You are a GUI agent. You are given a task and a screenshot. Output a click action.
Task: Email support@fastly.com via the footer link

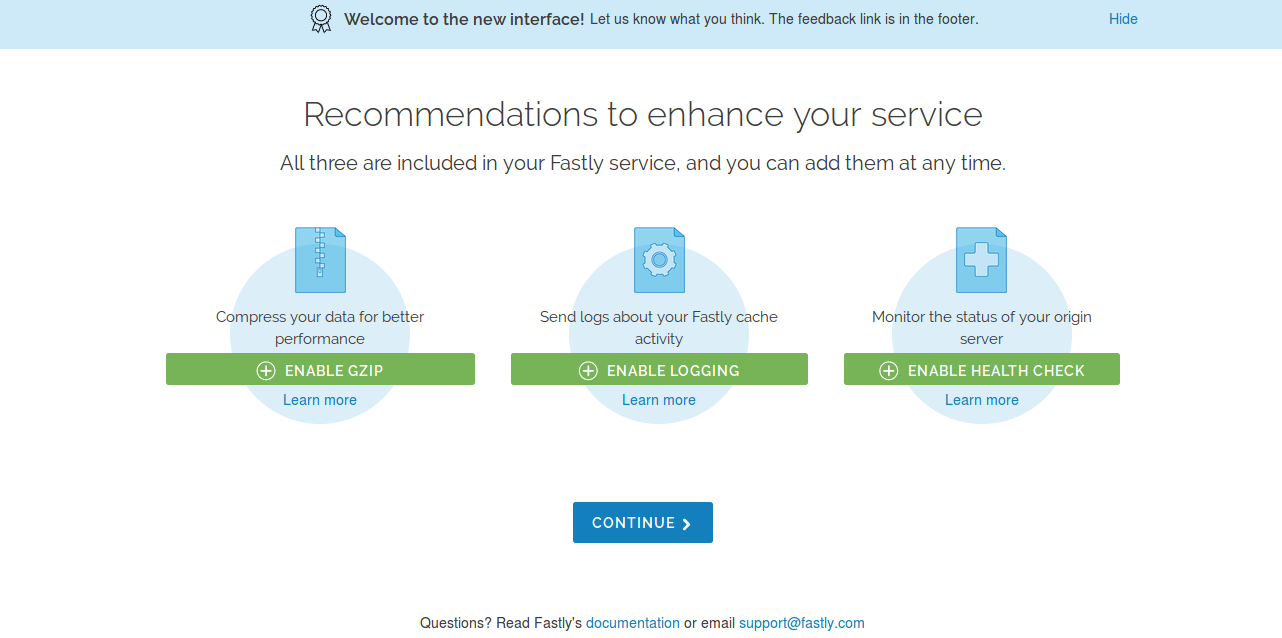802,623
